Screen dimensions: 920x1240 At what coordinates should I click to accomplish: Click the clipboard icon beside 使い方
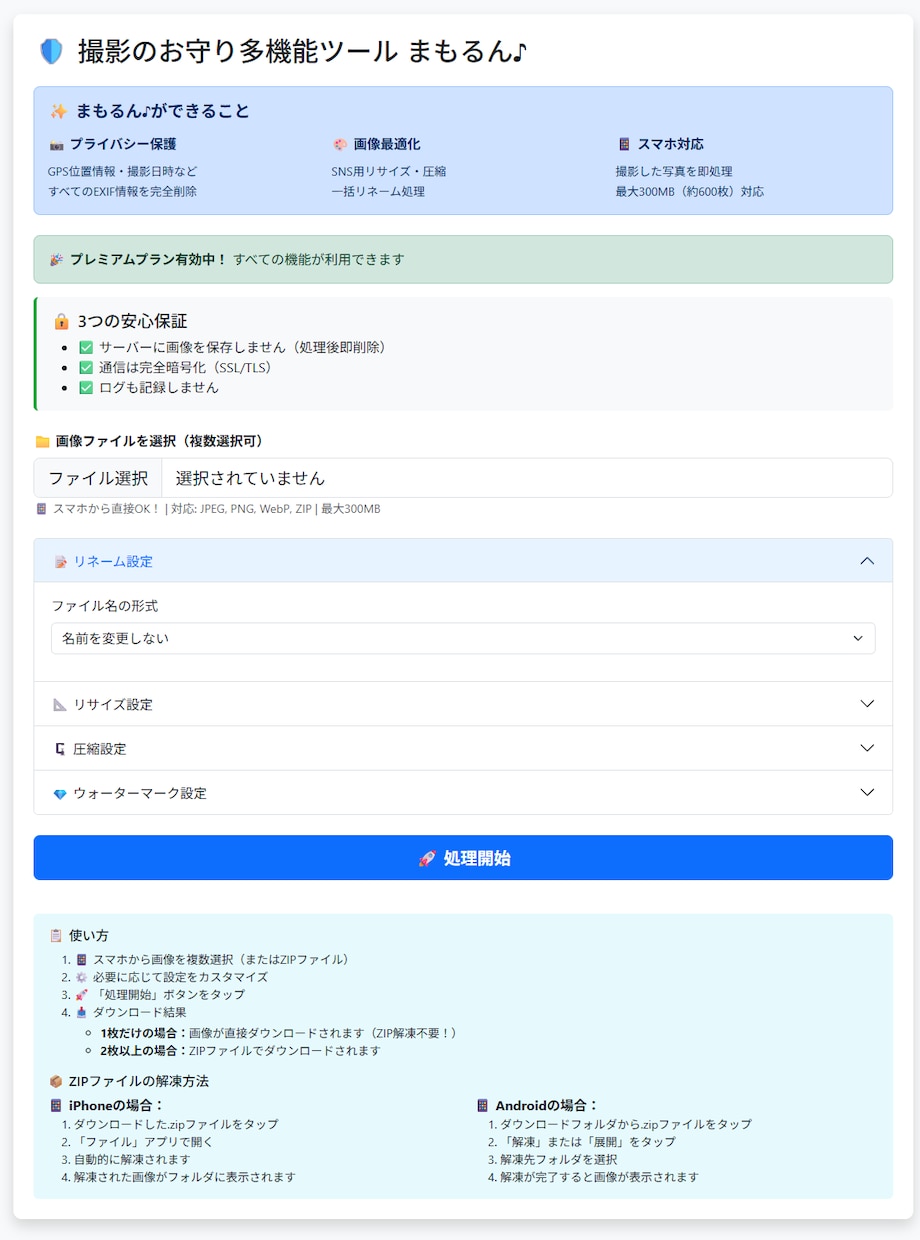tap(56, 936)
